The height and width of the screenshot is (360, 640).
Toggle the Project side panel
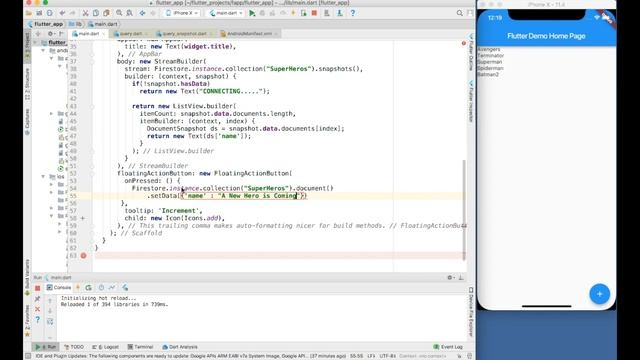(27, 48)
